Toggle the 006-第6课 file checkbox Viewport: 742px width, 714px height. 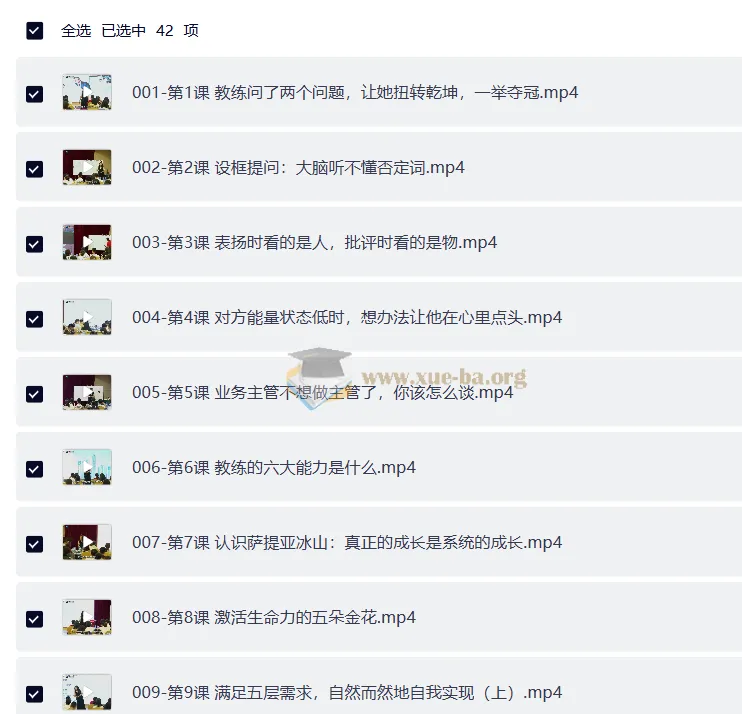(35, 469)
